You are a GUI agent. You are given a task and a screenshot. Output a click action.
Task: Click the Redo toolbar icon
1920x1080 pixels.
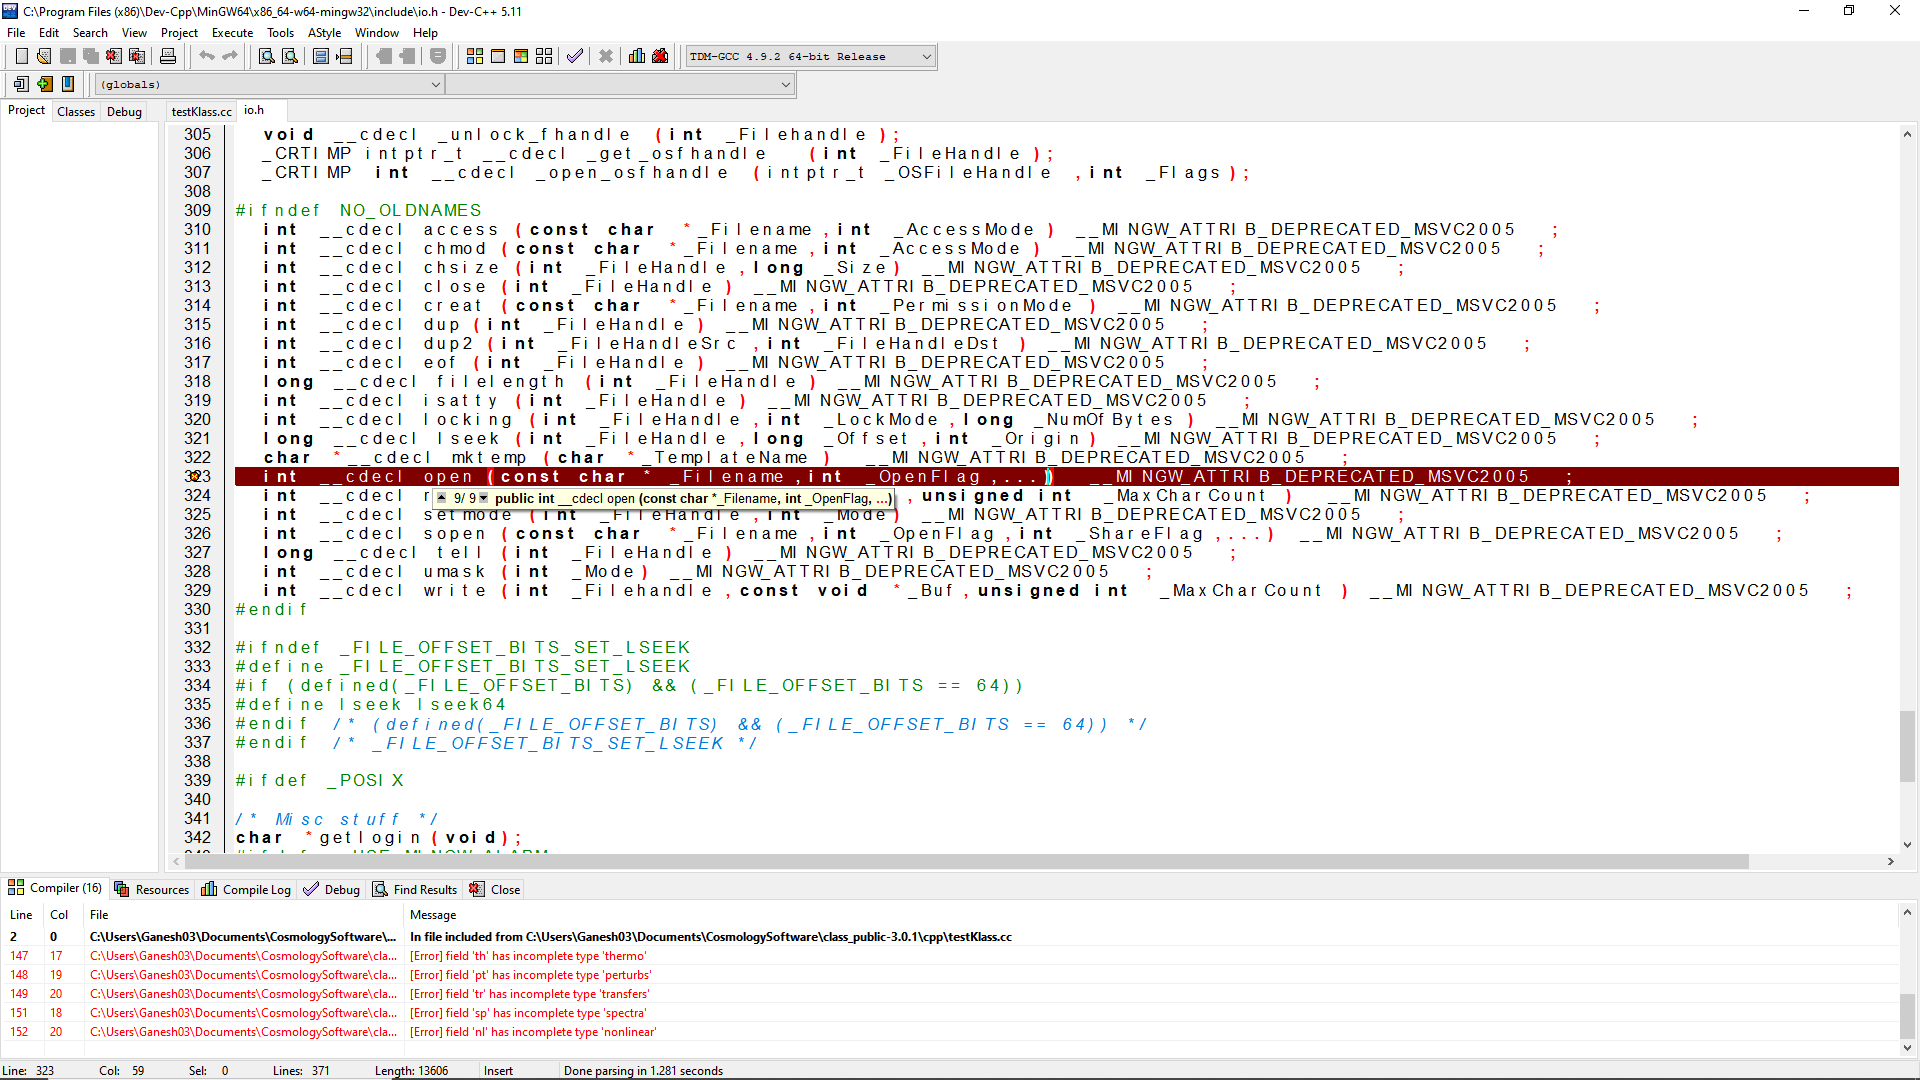230,56
